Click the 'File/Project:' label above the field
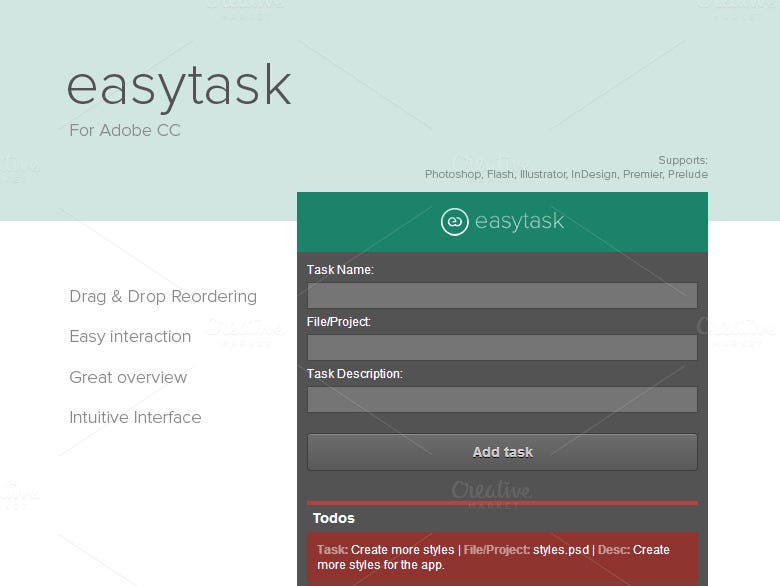The width and height of the screenshot is (780, 586). click(x=338, y=322)
